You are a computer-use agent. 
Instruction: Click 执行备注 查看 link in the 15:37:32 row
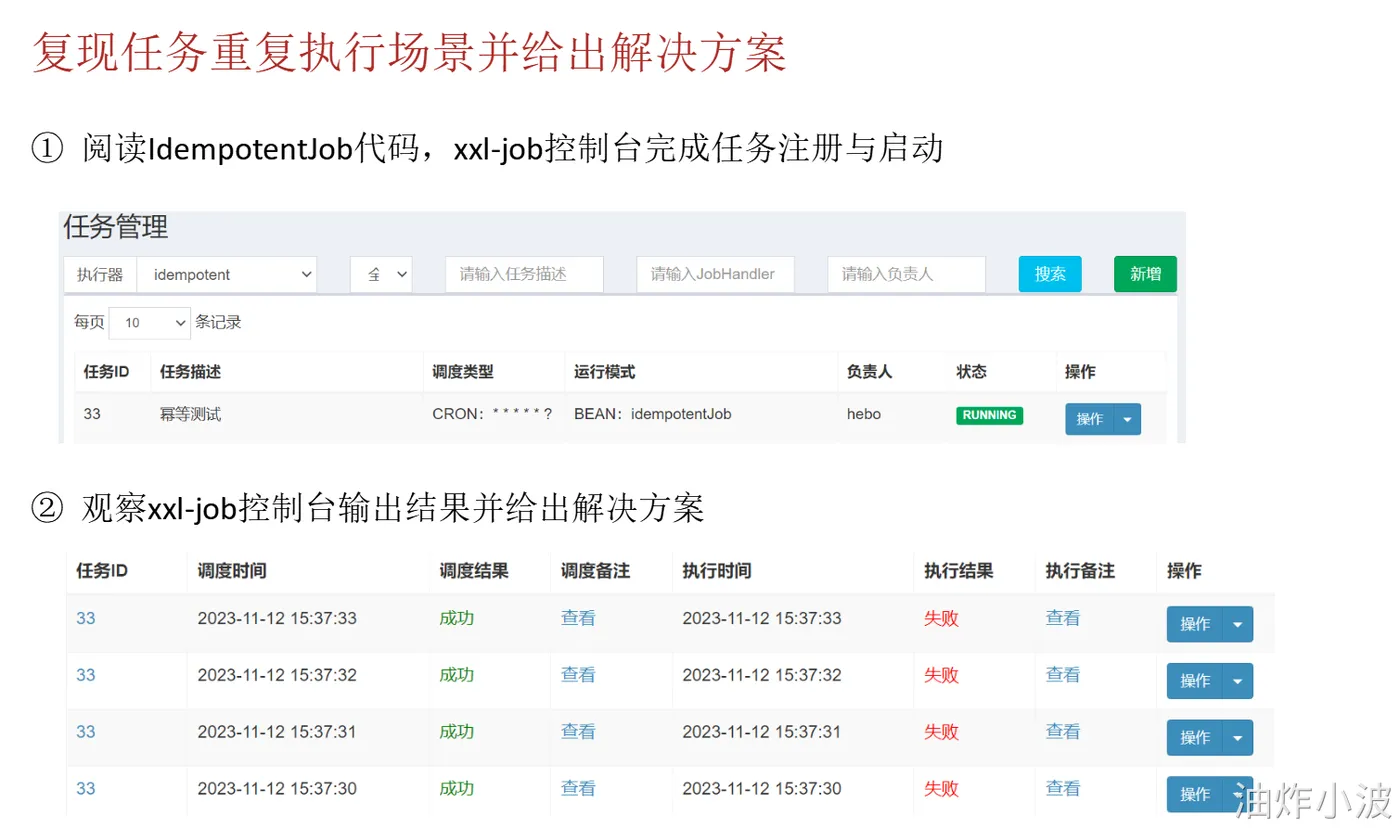1063,675
